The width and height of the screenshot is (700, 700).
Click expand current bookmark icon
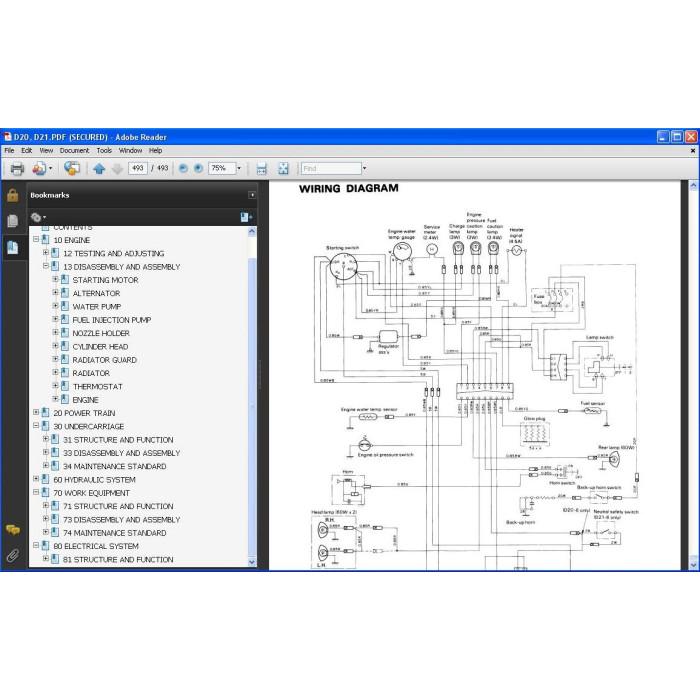pos(246,217)
